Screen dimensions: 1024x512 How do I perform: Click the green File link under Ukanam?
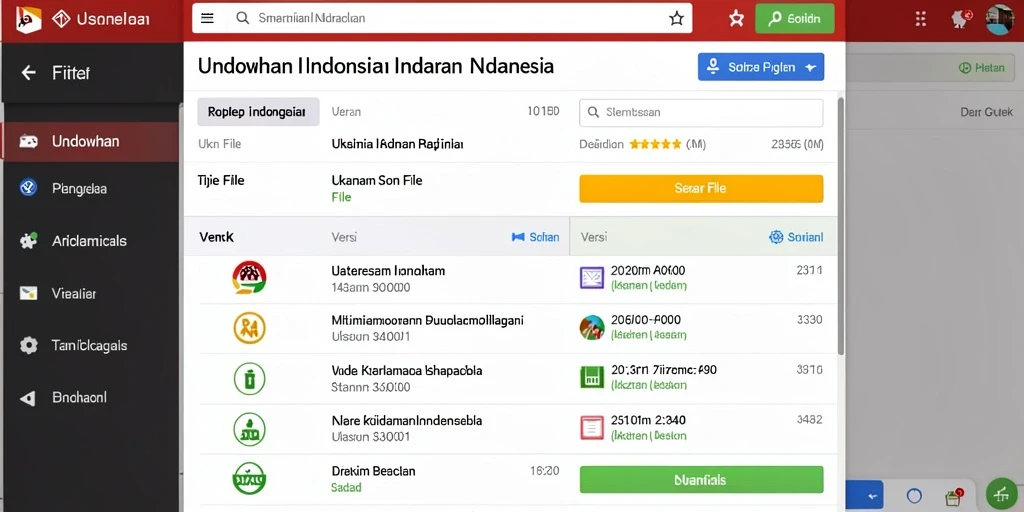click(342, 197)
